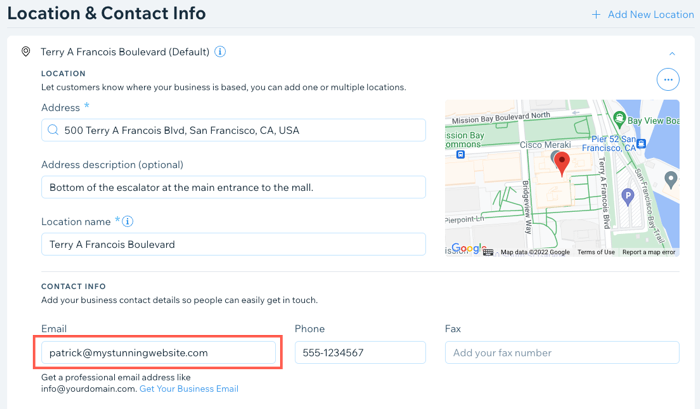700x409 pixels.
Task: Click the Email input field
Action: click(158, 353)
